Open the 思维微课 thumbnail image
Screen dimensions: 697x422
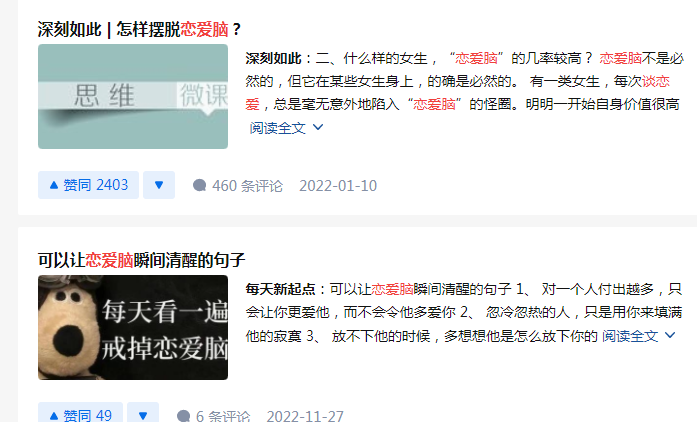point(133,96)
